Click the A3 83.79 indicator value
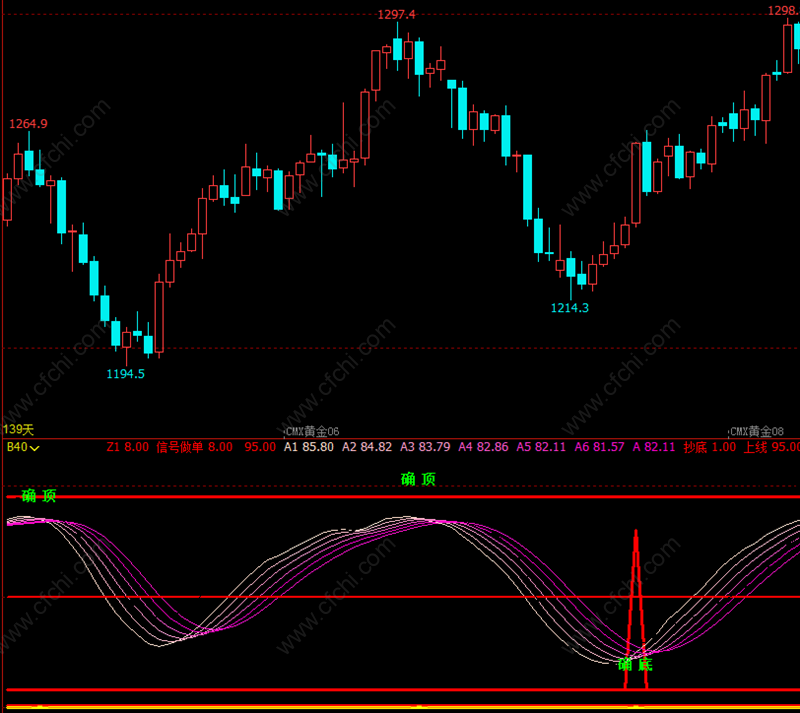The width and height of the screenshot is (800, 713). pyautogui.click(x=425, y=447)
